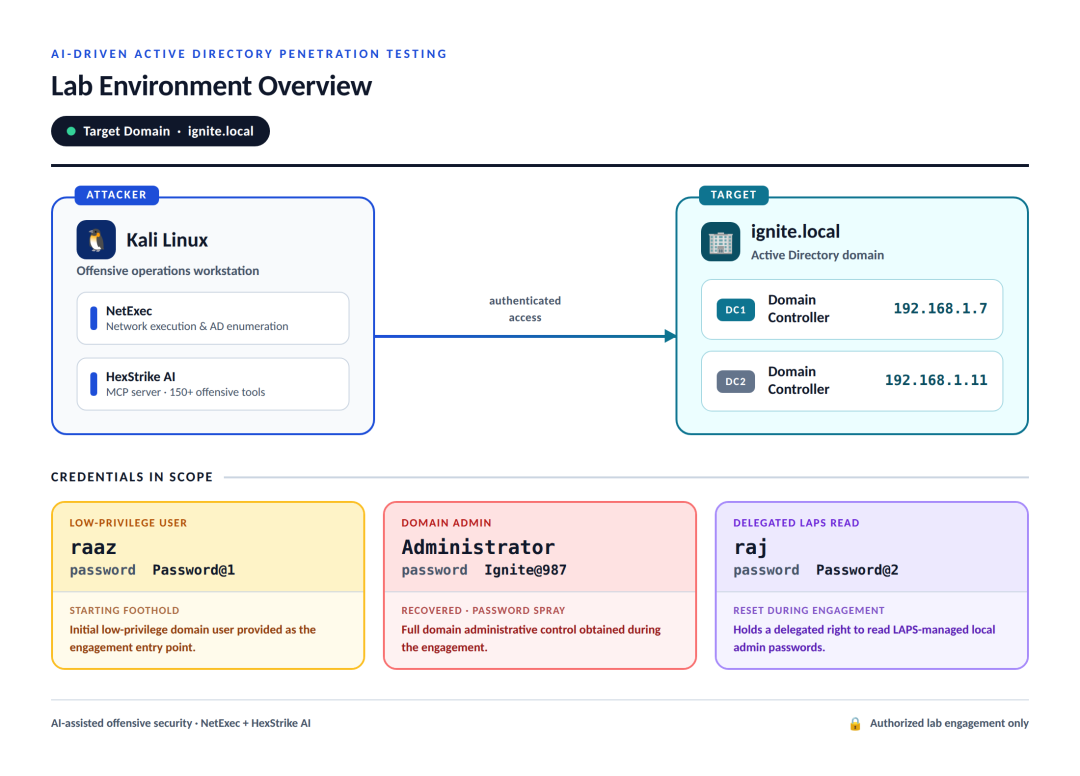Select the NetExec tool card
The width and height of the screenshot is (1080, 776).
pos(213,318)
